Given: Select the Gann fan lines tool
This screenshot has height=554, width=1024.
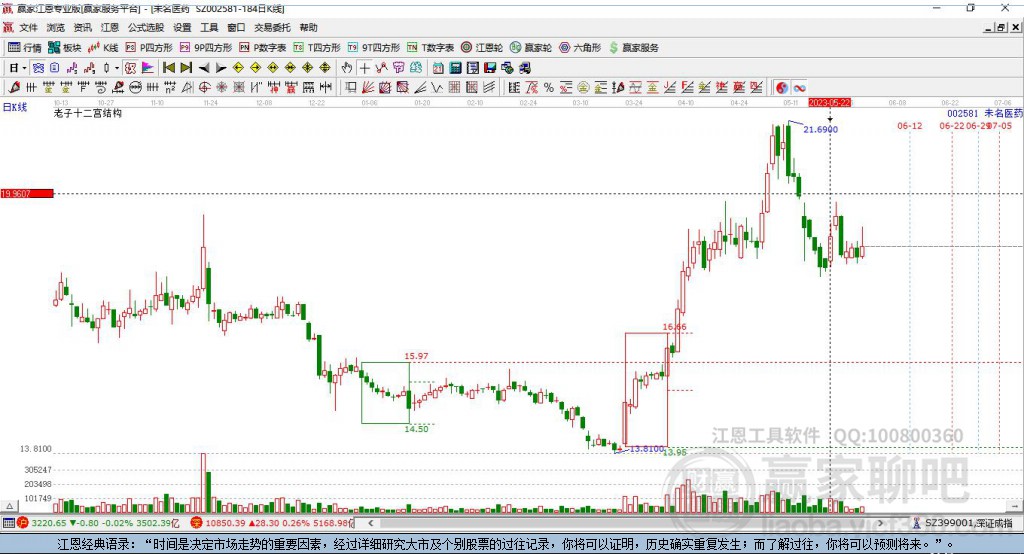Looking at the screenshot, I should coord(368,88).
